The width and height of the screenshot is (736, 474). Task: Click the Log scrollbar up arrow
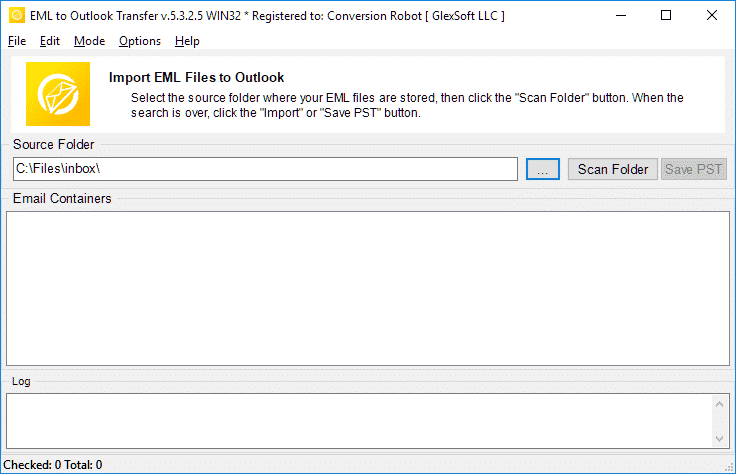[720, 403]
